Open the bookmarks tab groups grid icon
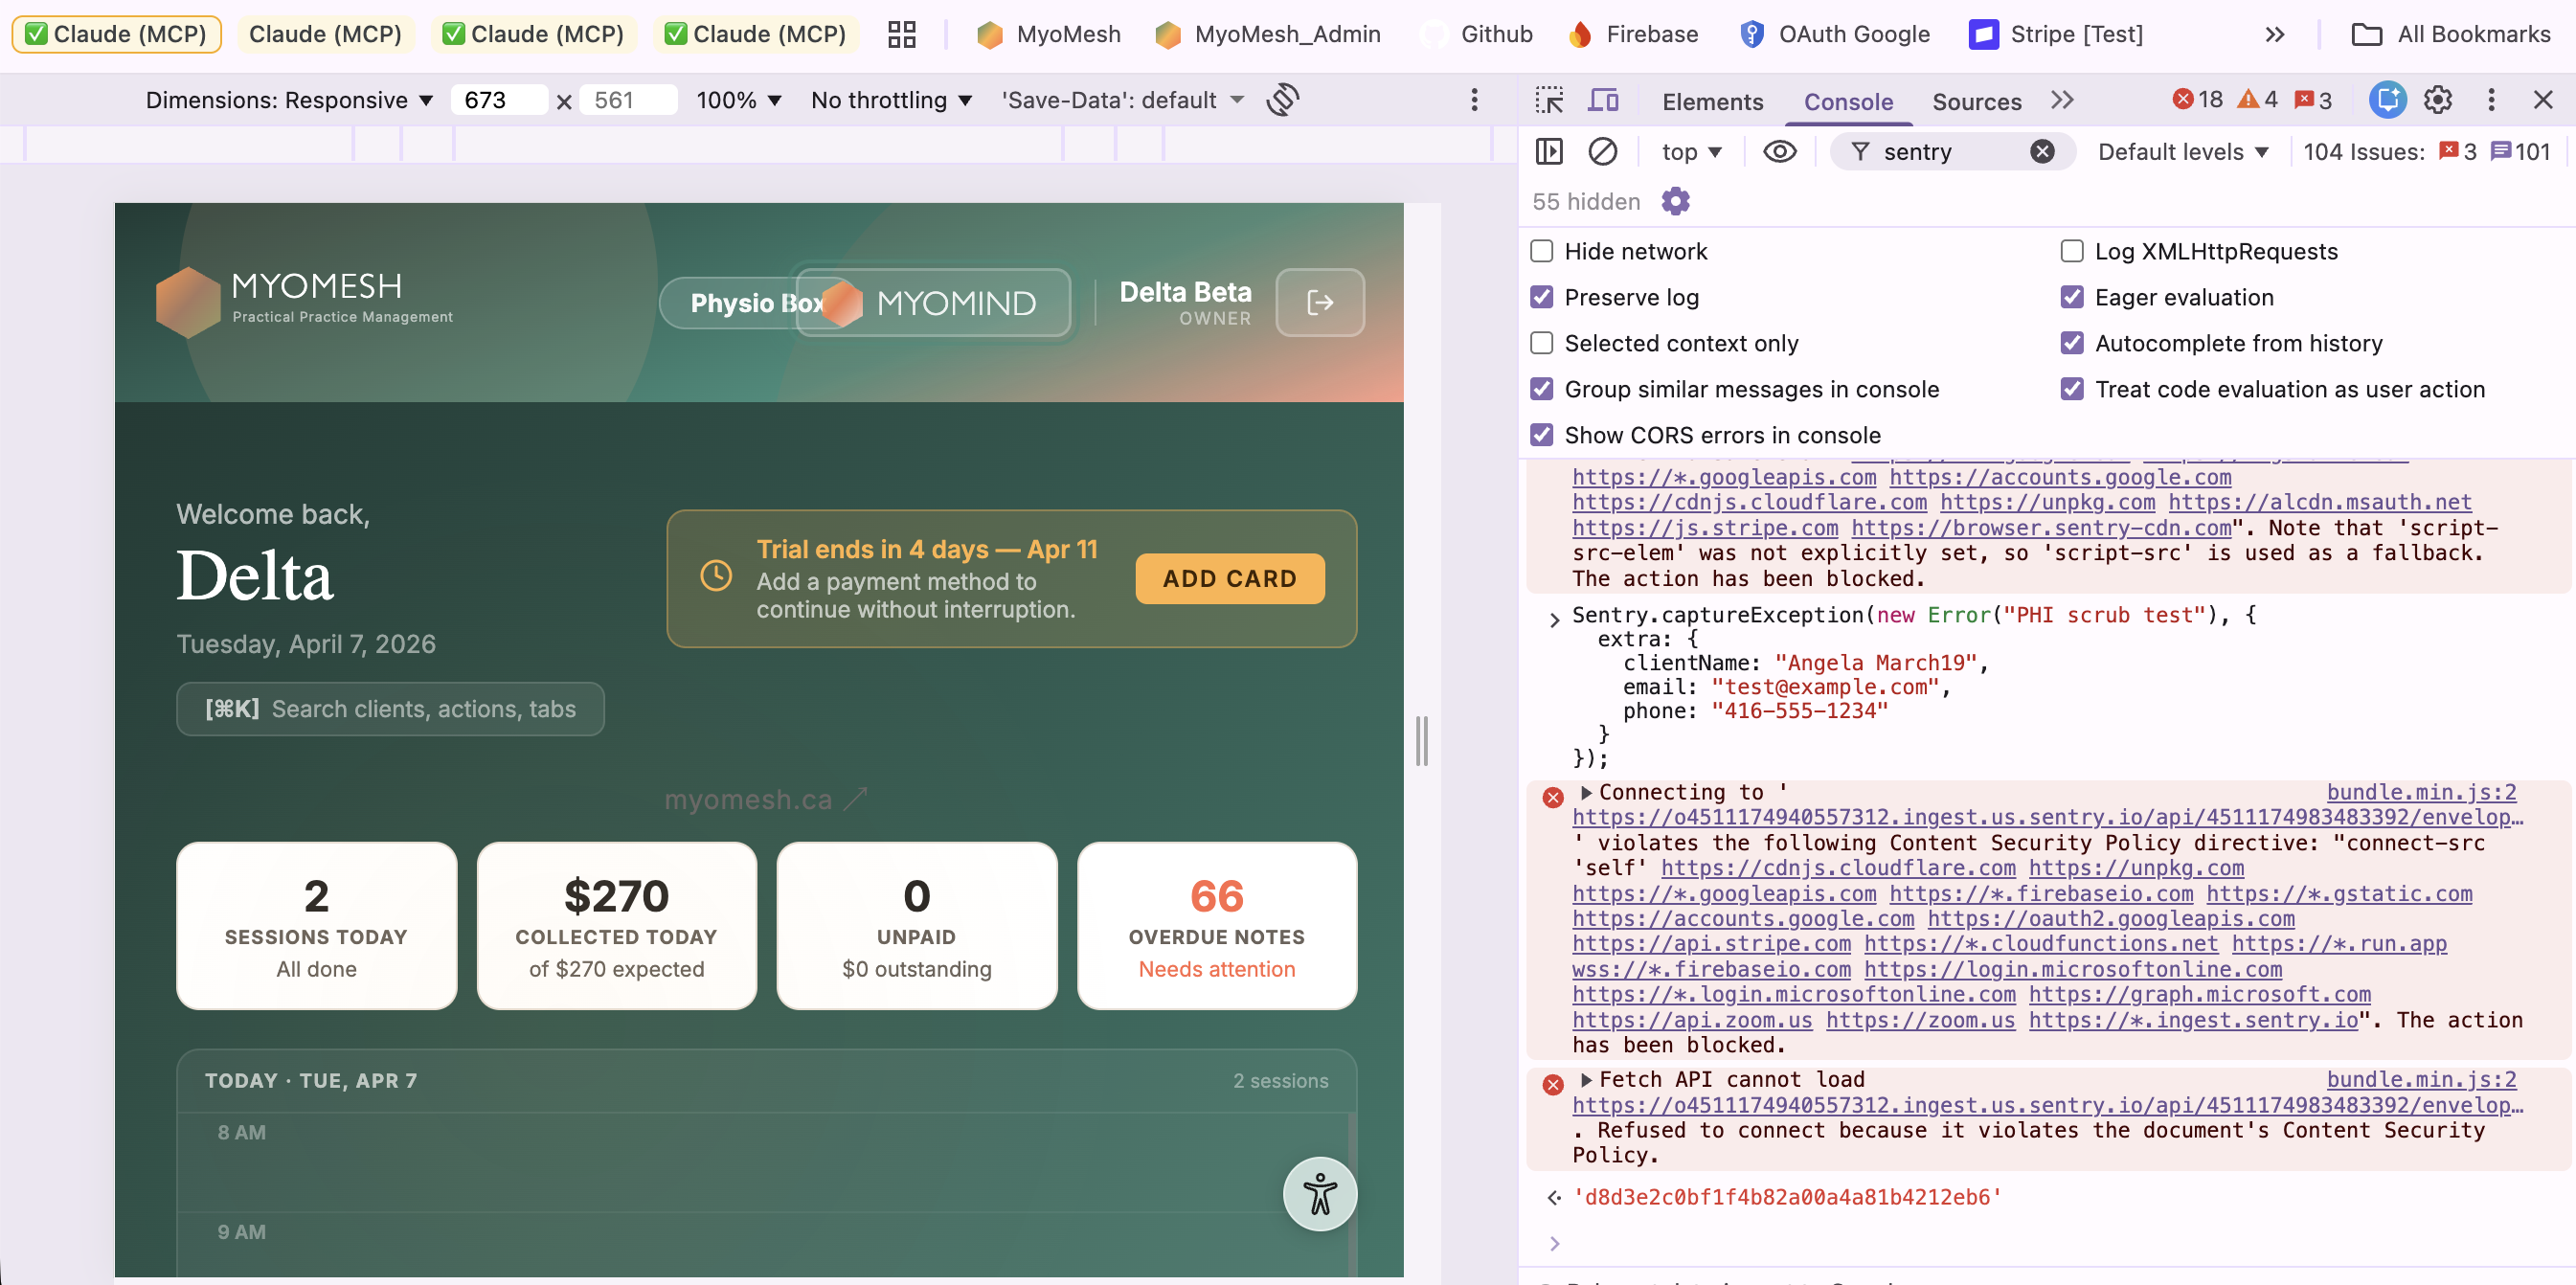 (x=901, y=34)
